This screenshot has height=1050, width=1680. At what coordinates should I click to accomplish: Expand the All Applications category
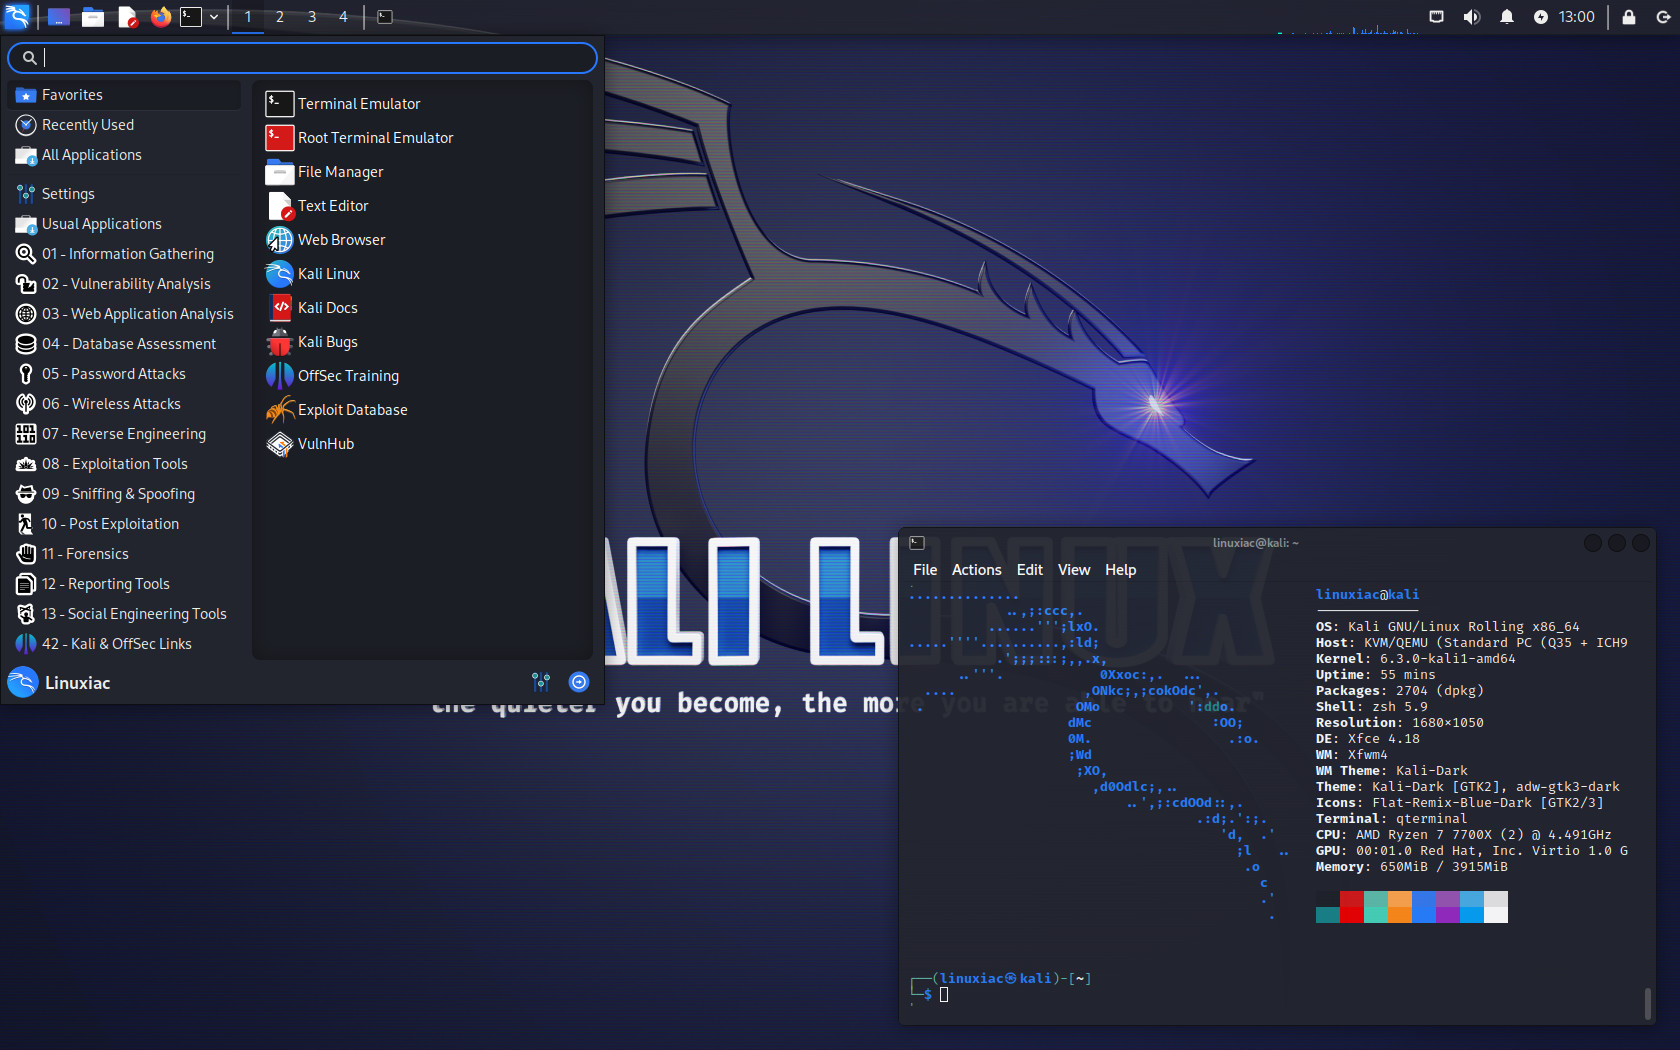91,155
